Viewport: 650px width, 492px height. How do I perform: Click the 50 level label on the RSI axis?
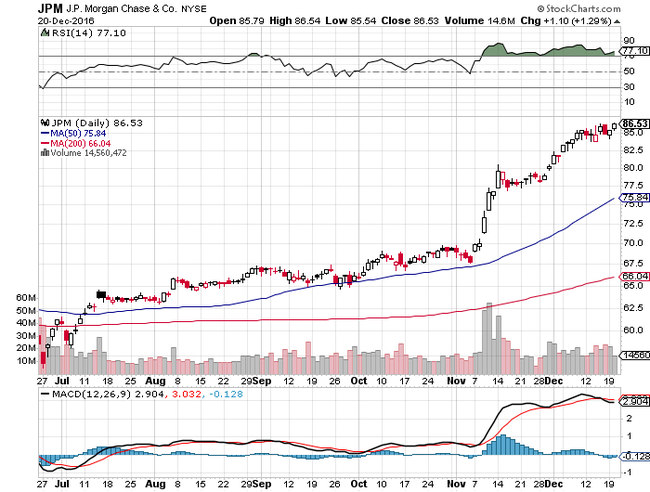629,71
